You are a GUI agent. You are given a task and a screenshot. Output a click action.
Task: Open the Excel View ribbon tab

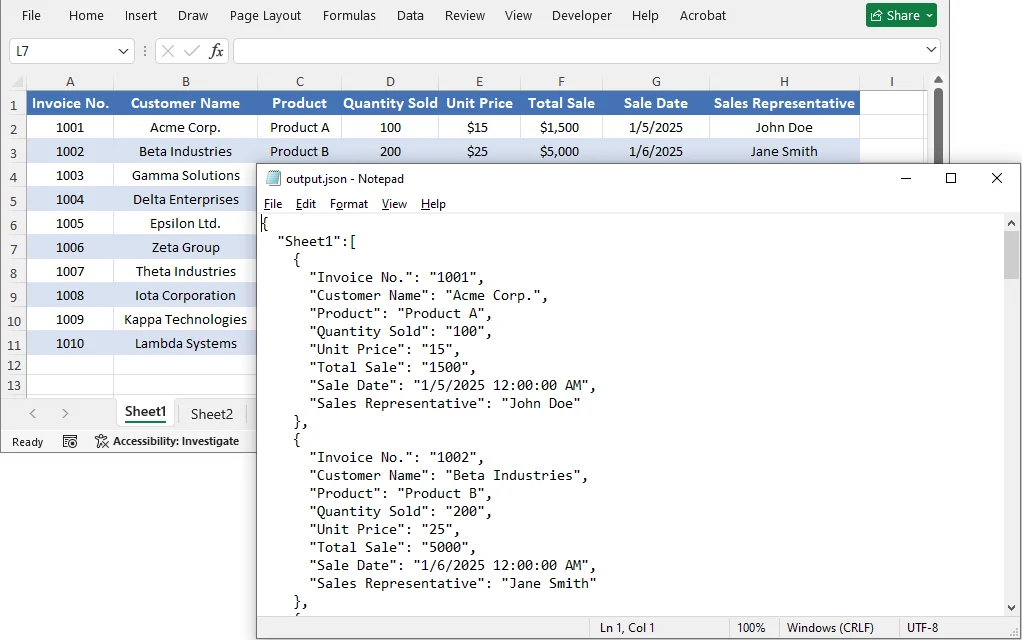pos(518,16)
